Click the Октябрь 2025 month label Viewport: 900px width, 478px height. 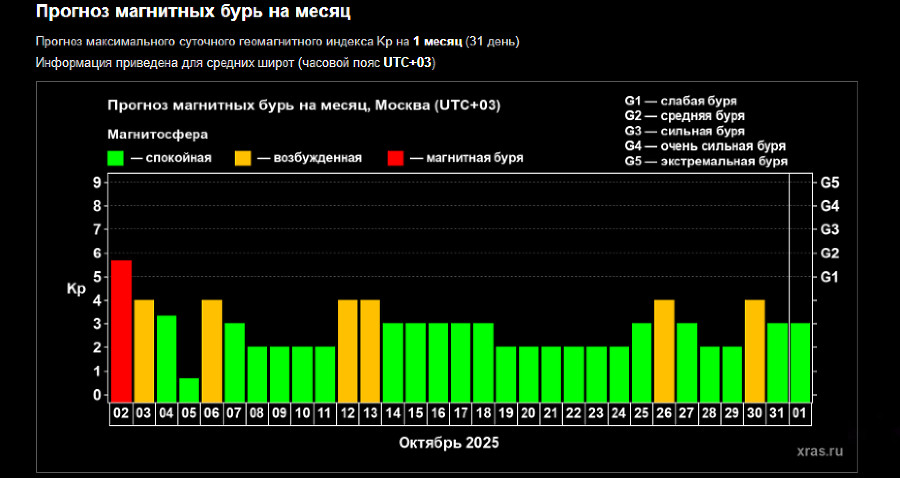449,442
